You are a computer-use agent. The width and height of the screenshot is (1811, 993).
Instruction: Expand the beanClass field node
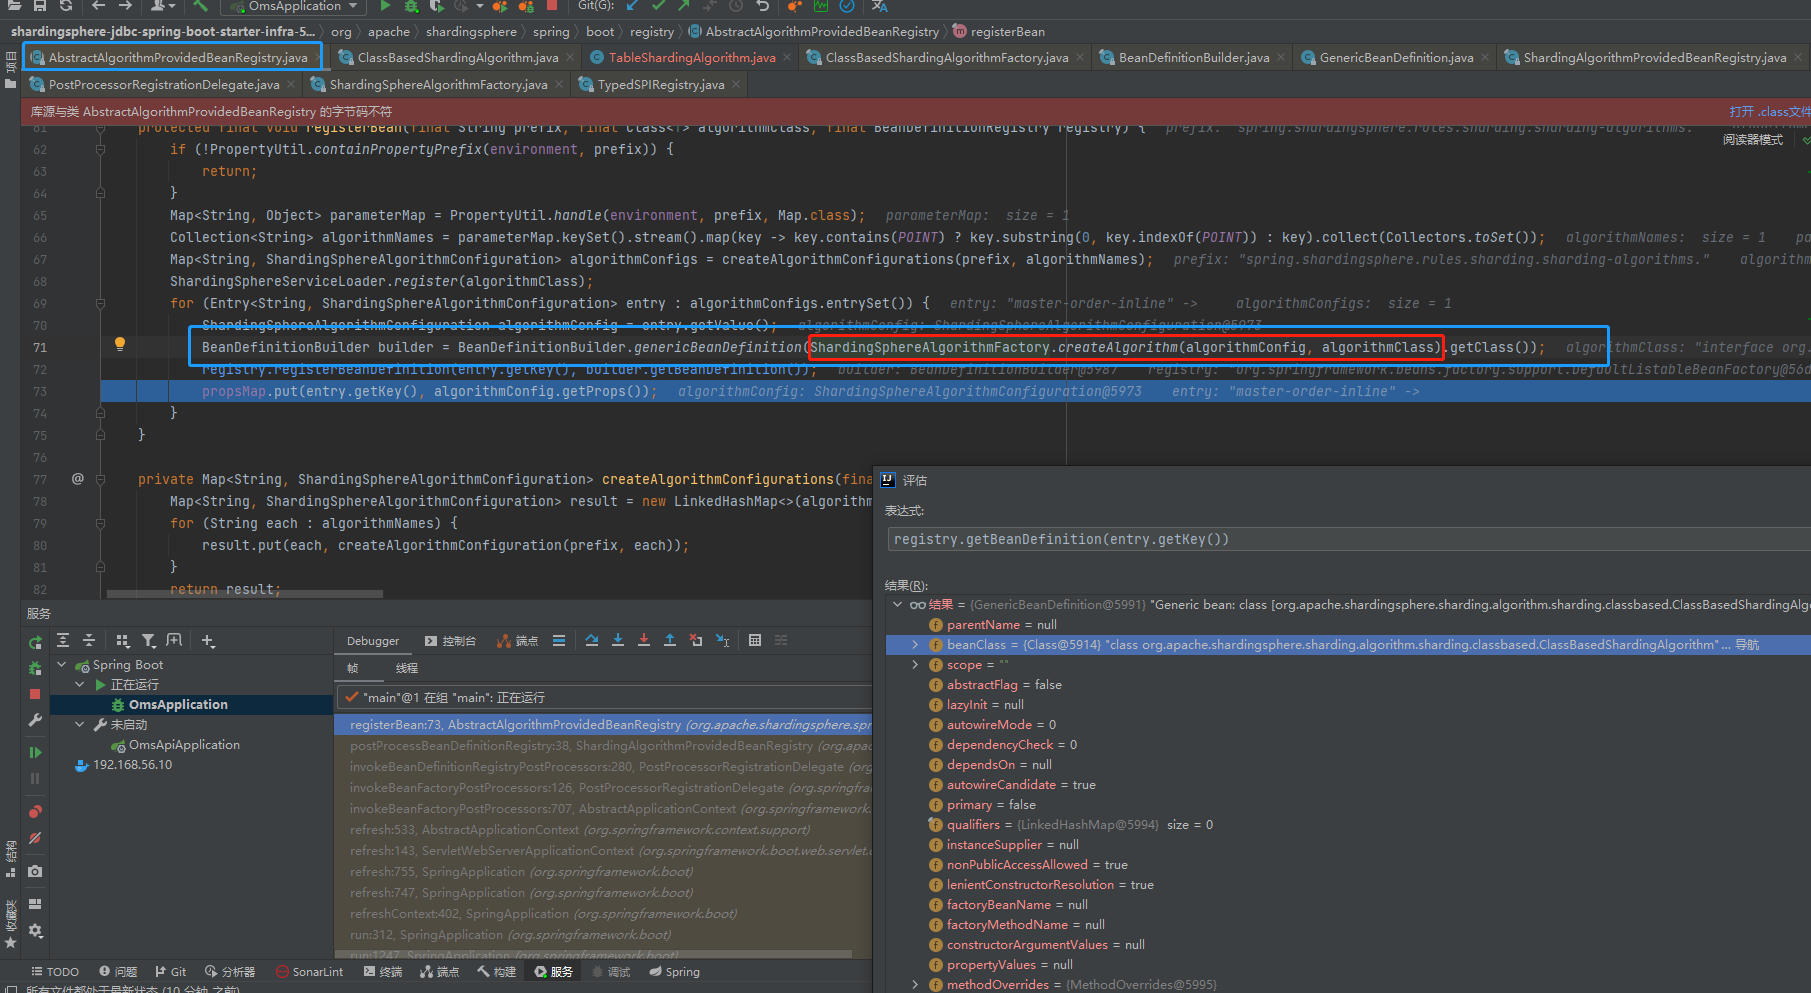[x=915, y=644]
